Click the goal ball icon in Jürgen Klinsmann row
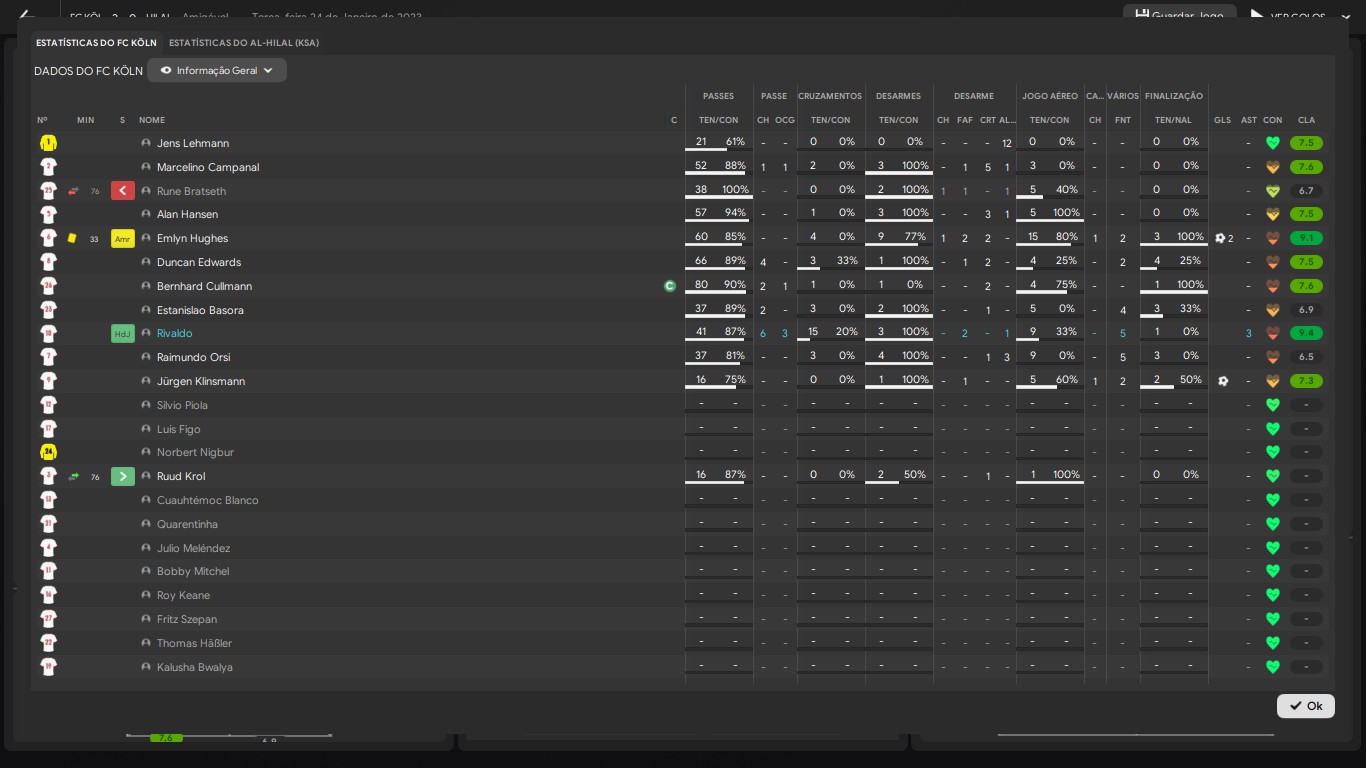The width and height of the screenshot is (1366, 768). coord(1223,381)
